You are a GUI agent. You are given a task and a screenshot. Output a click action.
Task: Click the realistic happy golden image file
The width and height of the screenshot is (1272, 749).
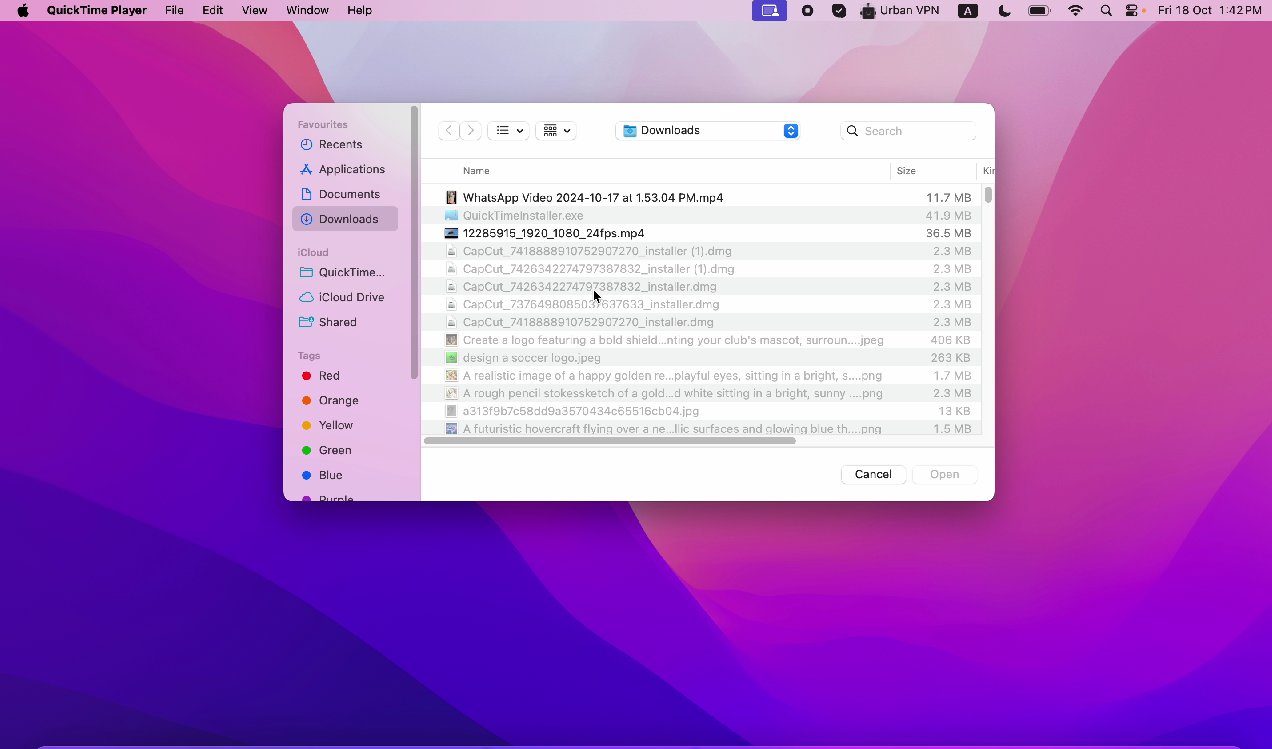click(701, 376)
